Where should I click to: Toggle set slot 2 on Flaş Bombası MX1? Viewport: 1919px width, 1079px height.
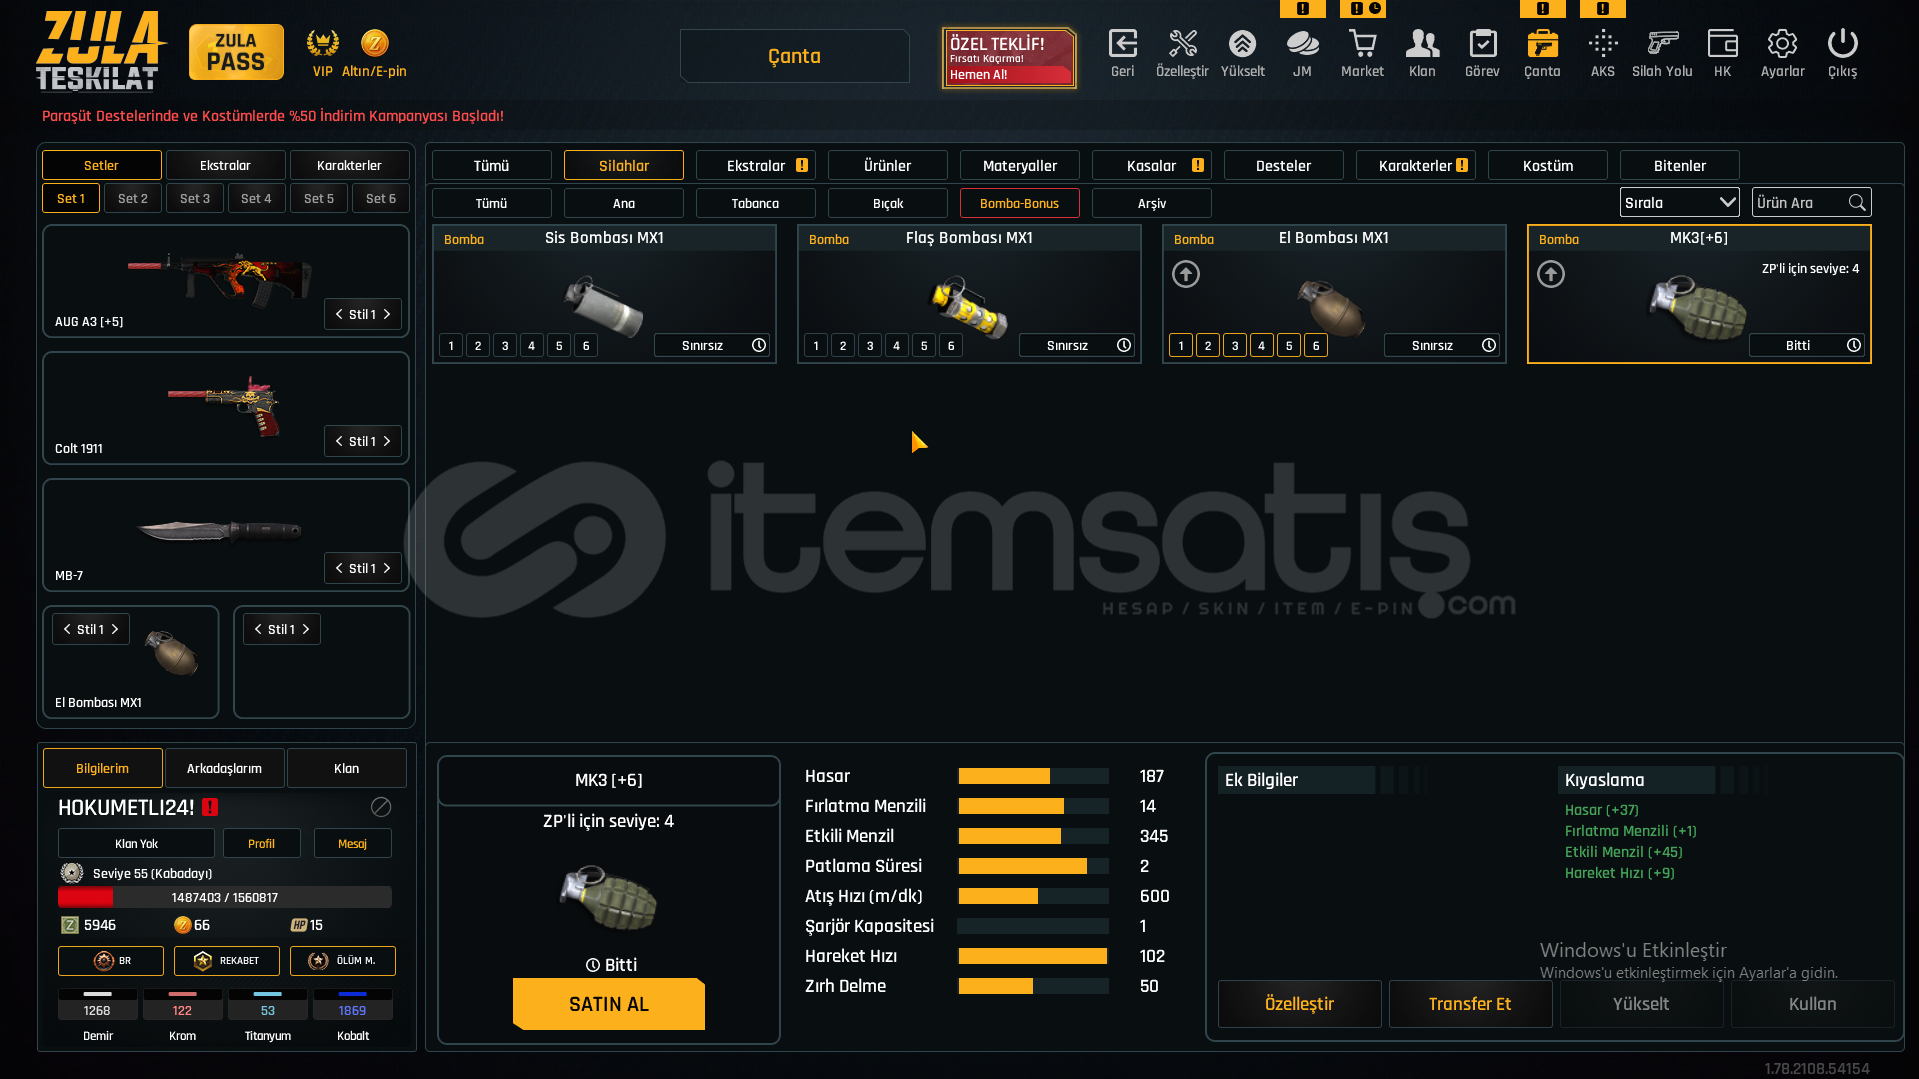[x=843, y=346]
